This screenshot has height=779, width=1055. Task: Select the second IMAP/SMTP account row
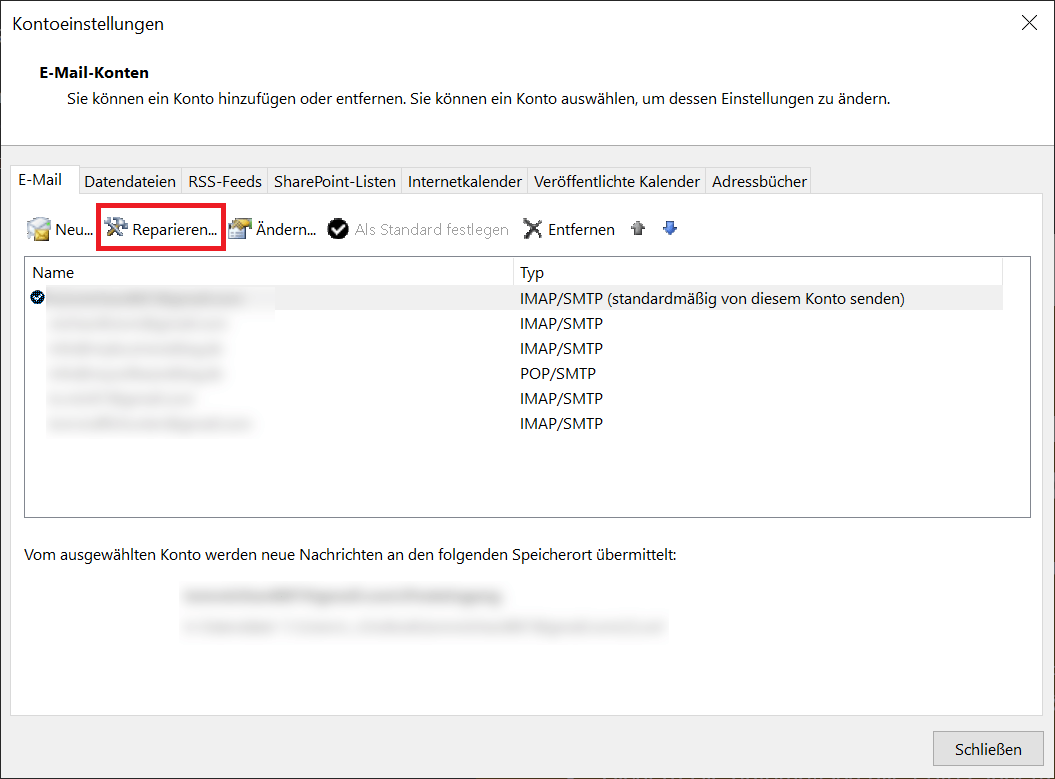(x=515, y=324)
